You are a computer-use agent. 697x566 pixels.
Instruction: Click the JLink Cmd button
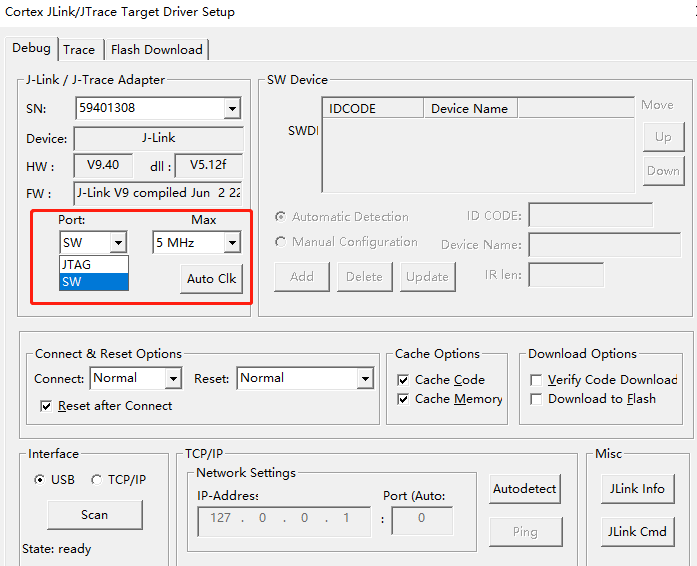637,532
